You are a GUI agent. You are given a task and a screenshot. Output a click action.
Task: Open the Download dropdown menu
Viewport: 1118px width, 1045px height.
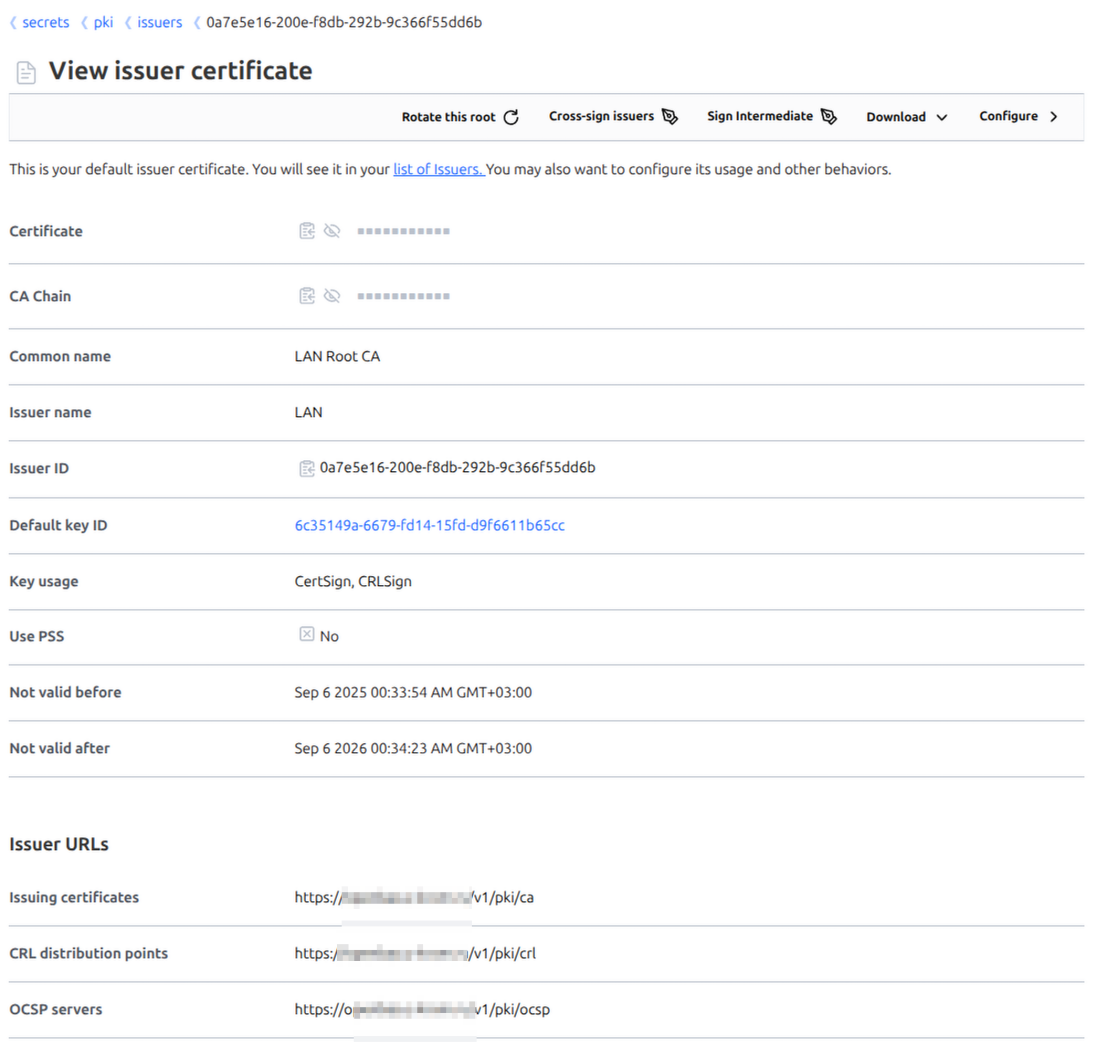coord(906,117)
